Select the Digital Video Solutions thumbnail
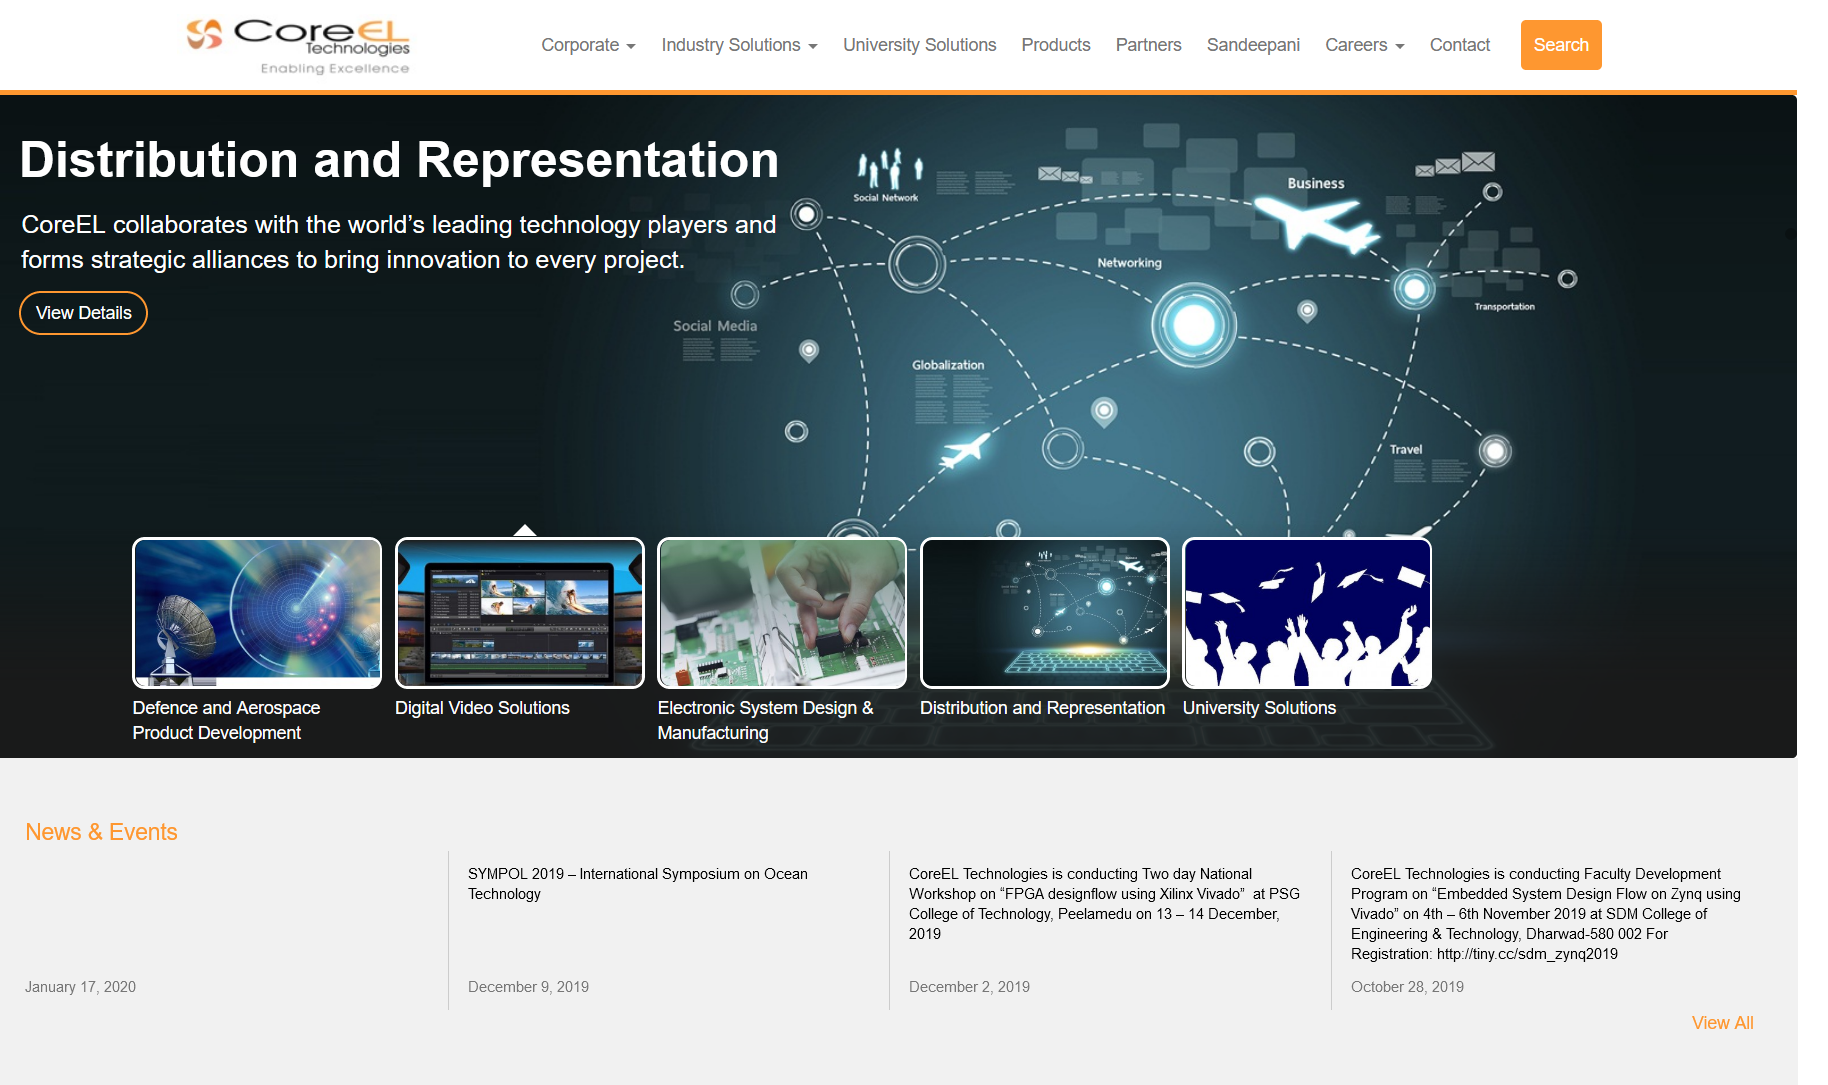Viewport: 1828px width, 1085px height. pyautogui.click(x=520, y=613)
